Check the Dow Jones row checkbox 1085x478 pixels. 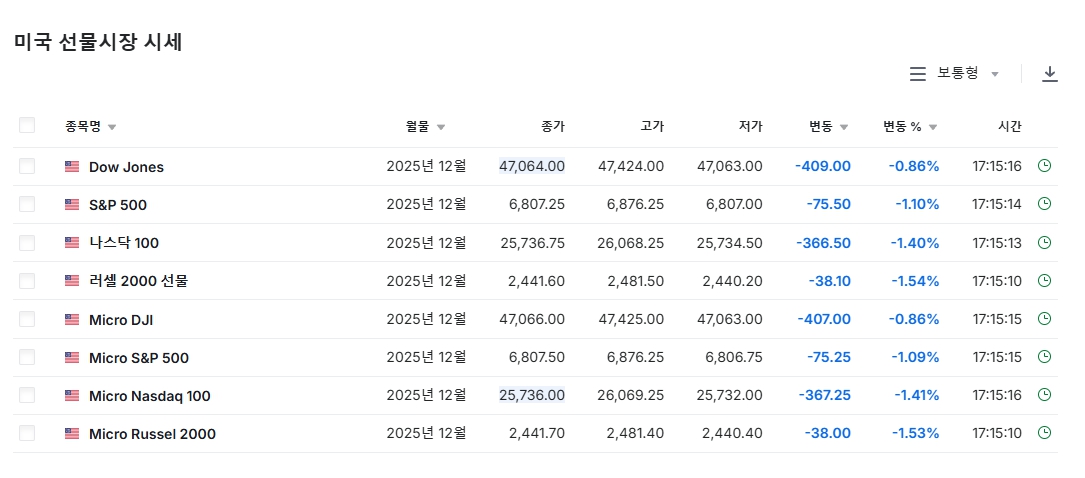click(27, 166)
